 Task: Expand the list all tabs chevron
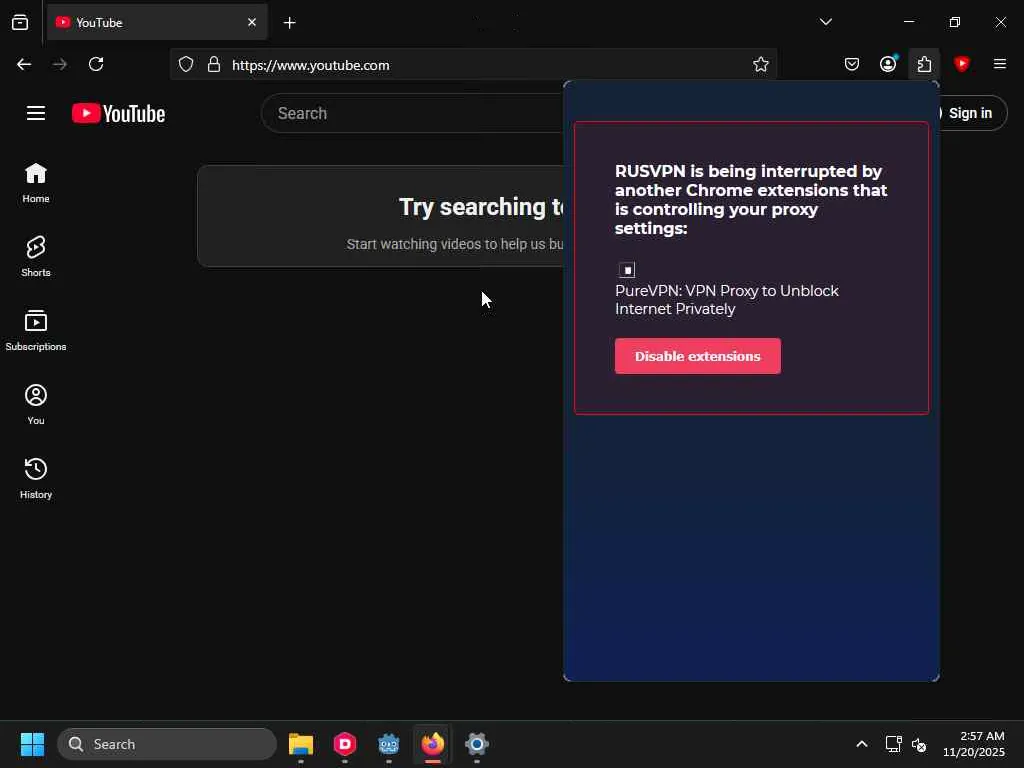[x=825, y=22]
